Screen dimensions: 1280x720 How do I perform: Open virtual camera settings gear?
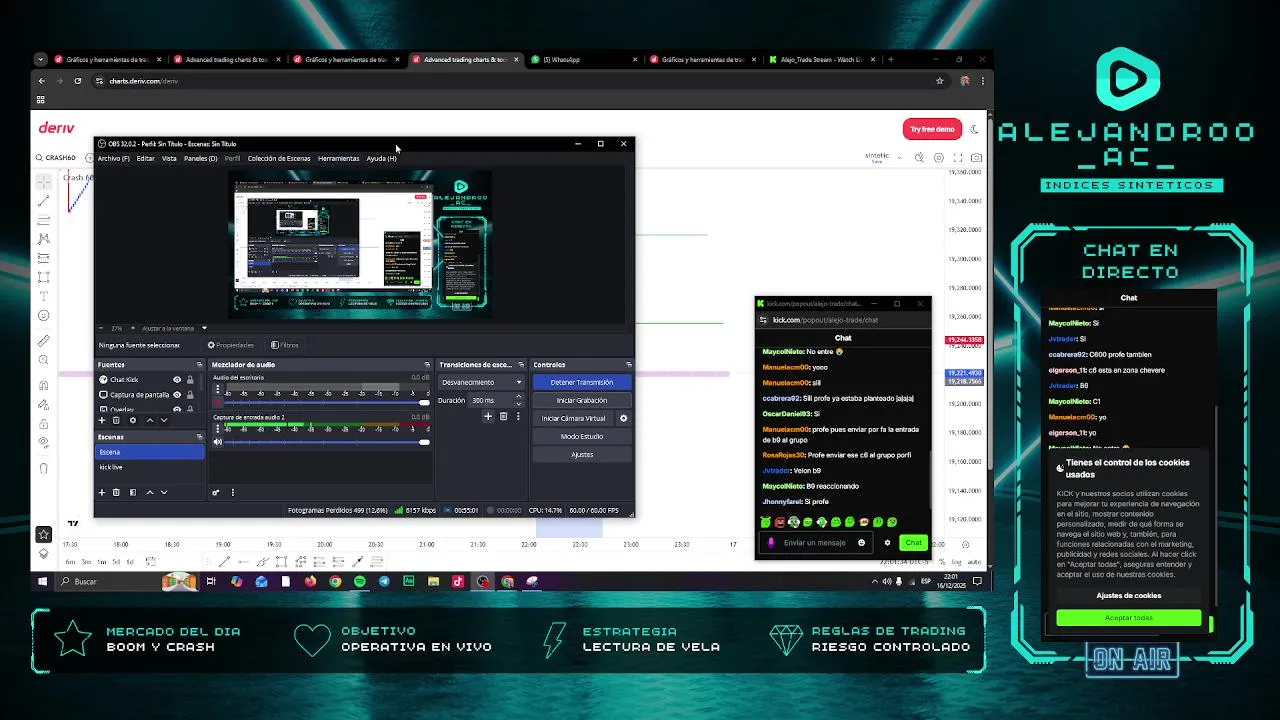(x=623, y=418)
